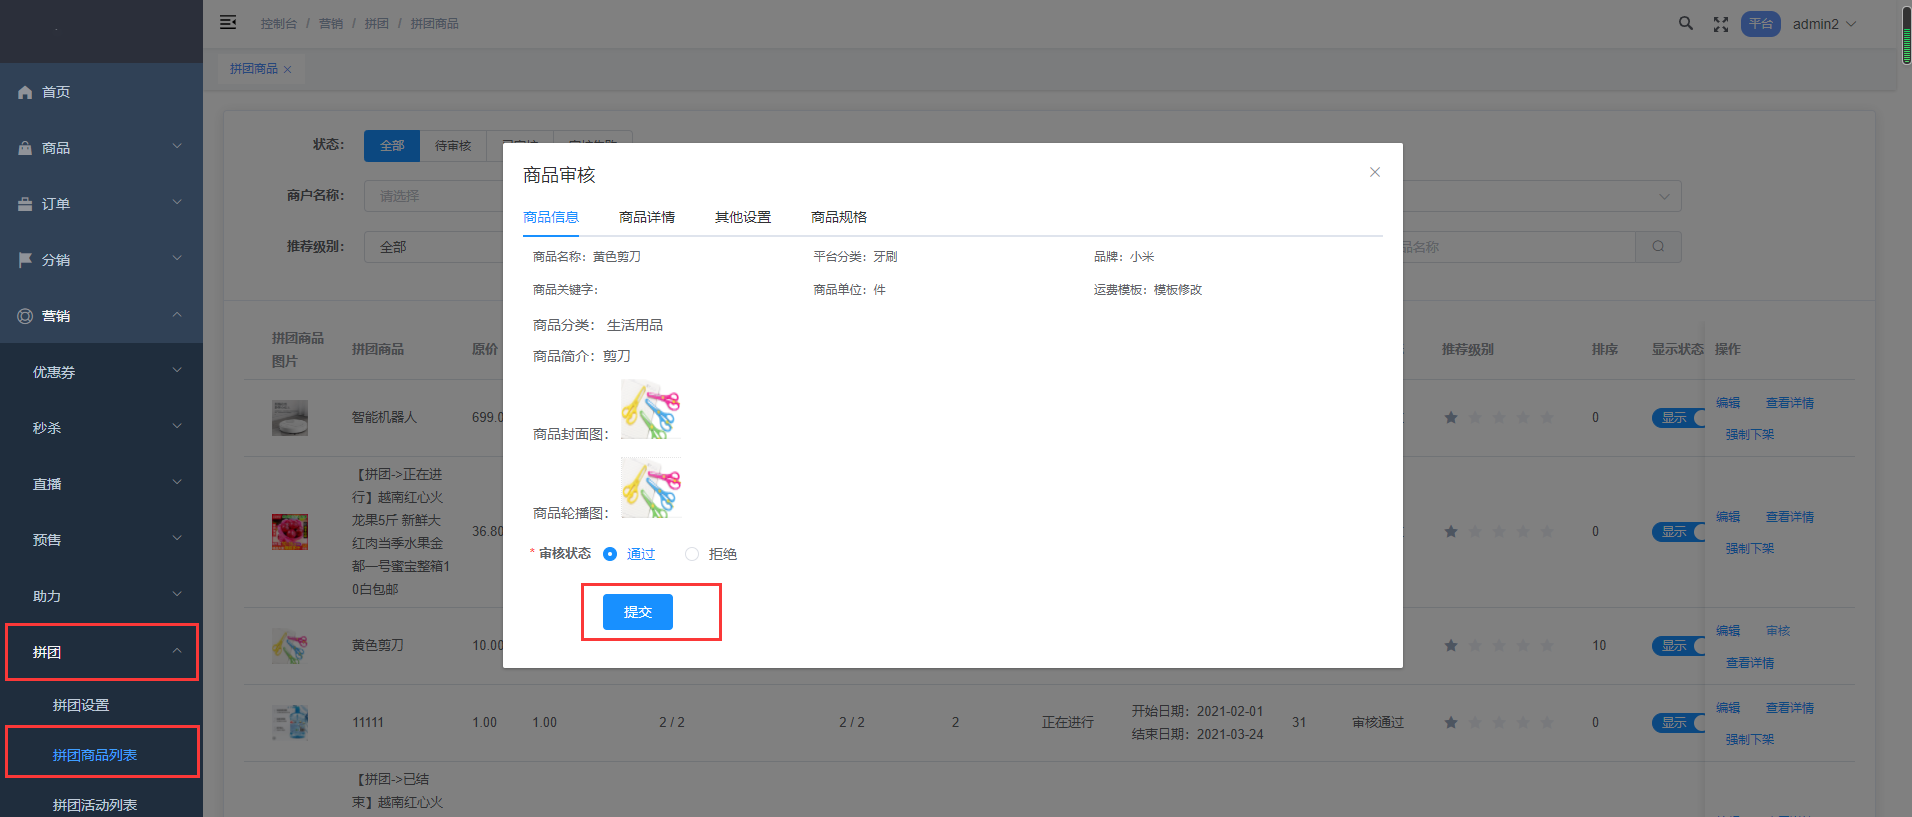The image size is (1912, 817).
Task: Click the first star in the 11111 row
Action: coord(1451,722)
